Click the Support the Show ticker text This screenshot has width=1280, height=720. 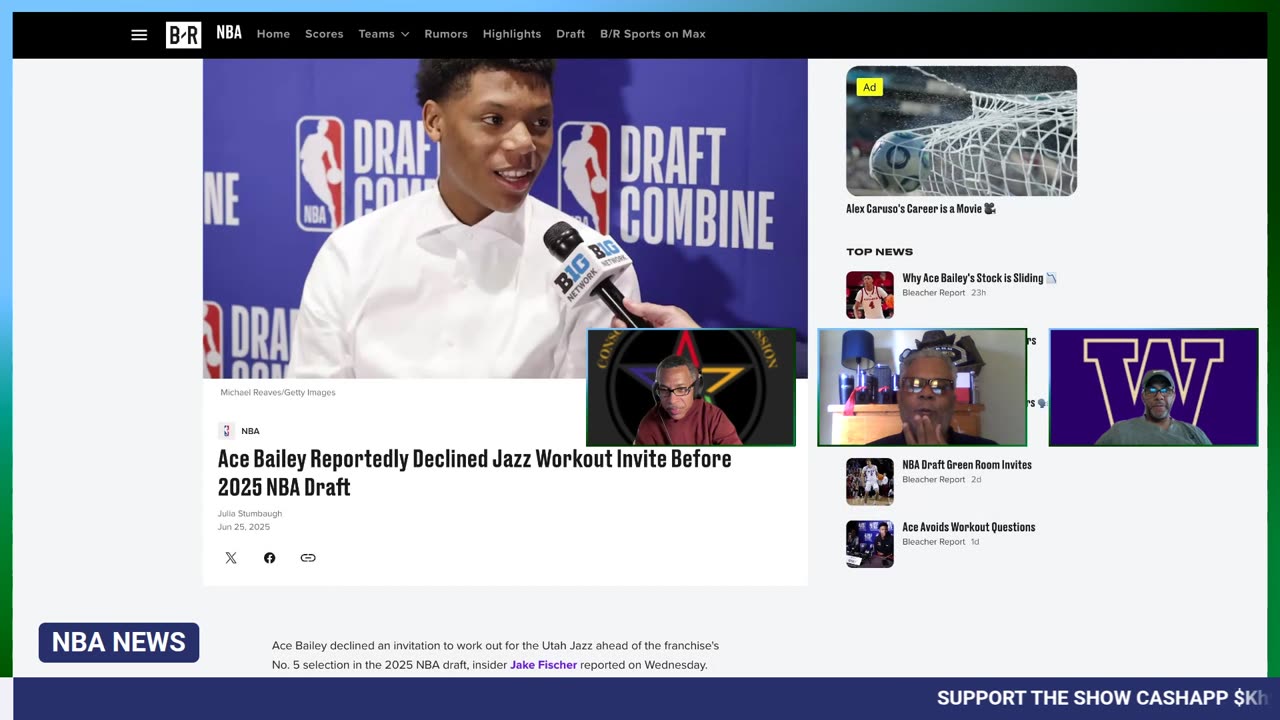(x=1102, y=698)
